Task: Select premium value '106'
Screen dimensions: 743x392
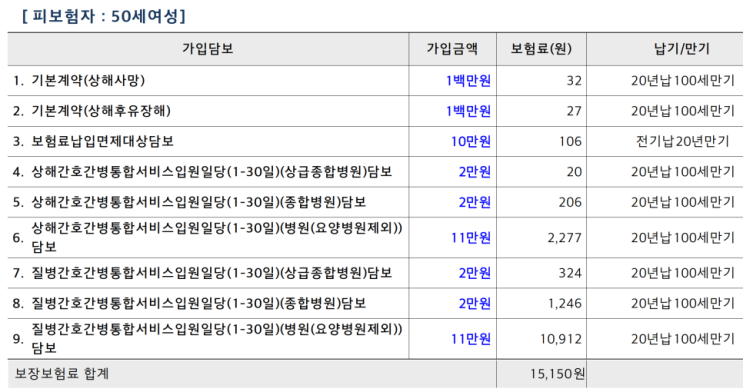Action: pos(570,141)
